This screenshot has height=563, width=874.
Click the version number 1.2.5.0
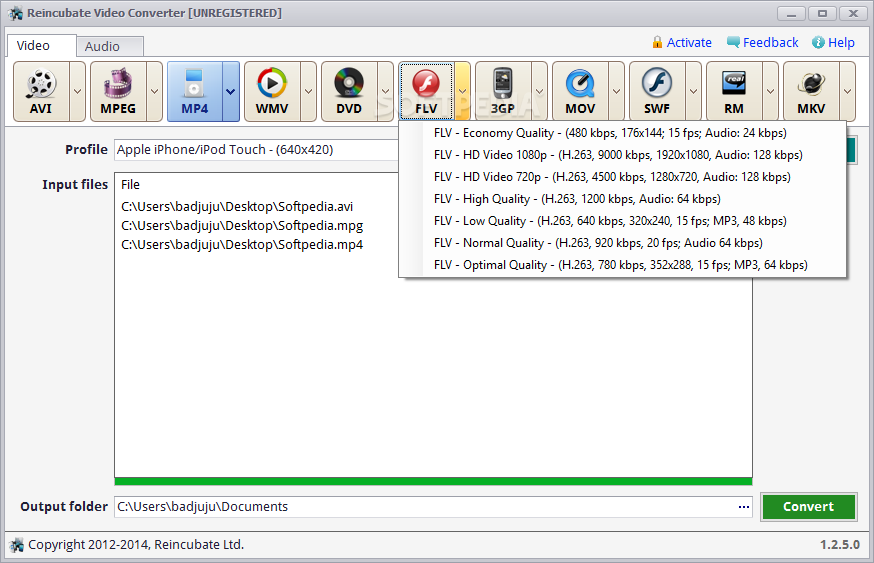pos(839,545)
